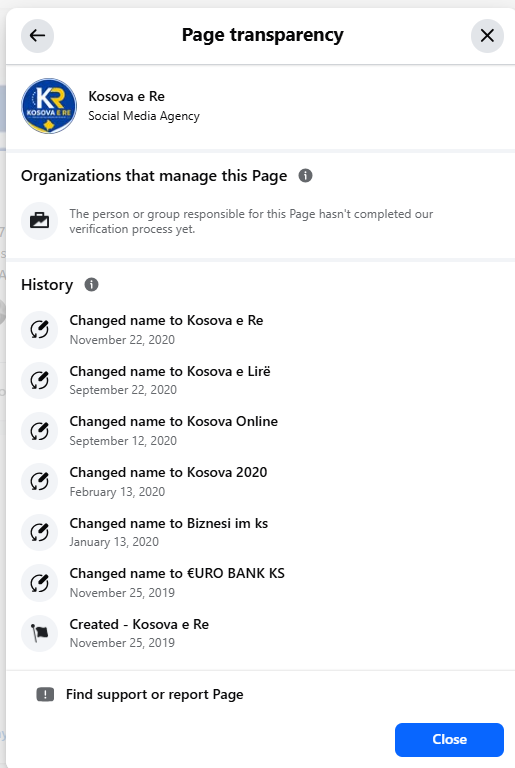Select Created - Kosova e Re history entry
This screenshot has width=515, height=768.
tap(139, 633)
